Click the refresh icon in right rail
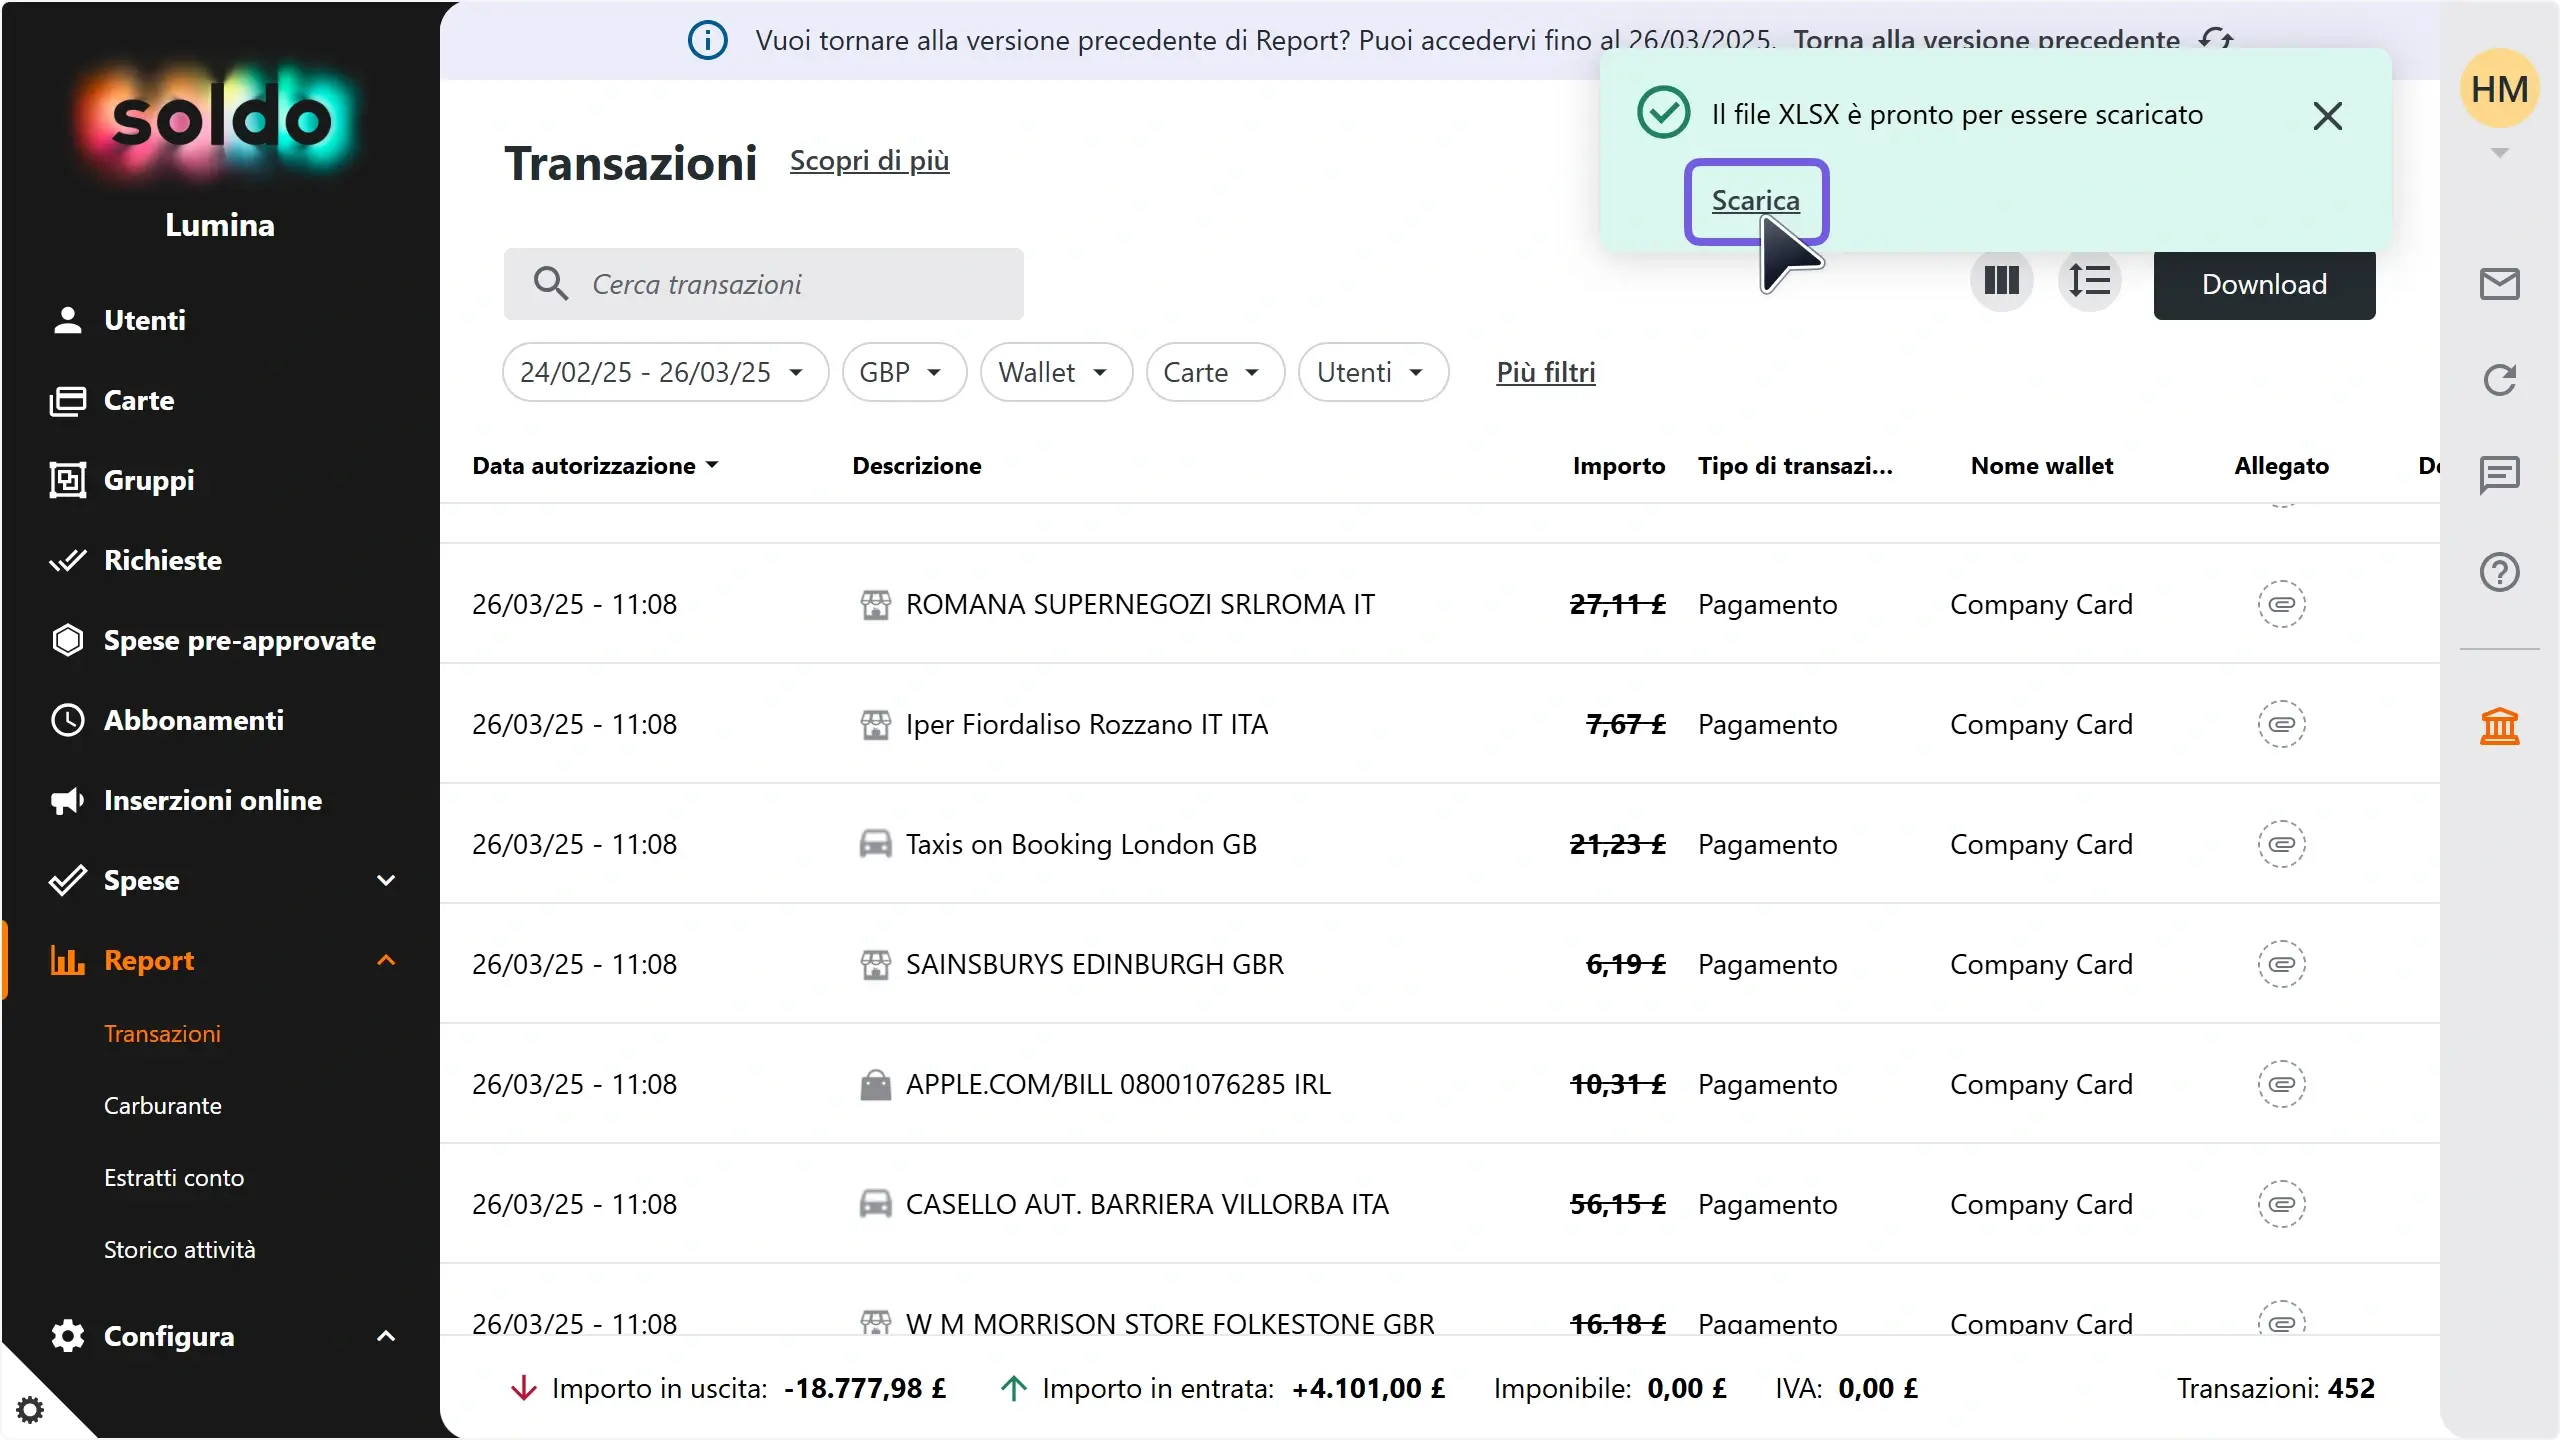 click(x=2499, y=380)
